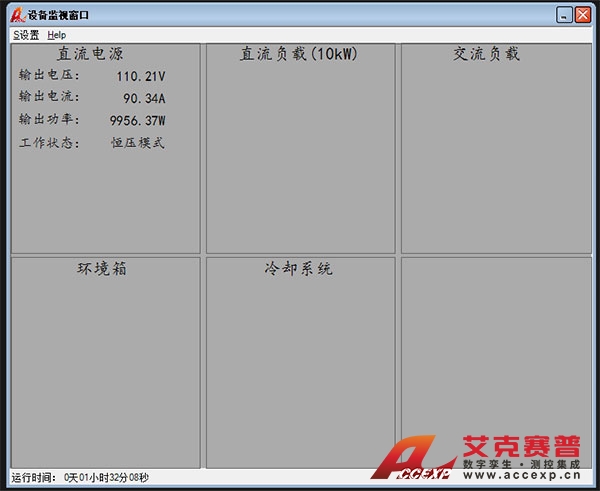Click the 设备监视窗口 title text
The image size is (600, 491).
click(58, 15)
